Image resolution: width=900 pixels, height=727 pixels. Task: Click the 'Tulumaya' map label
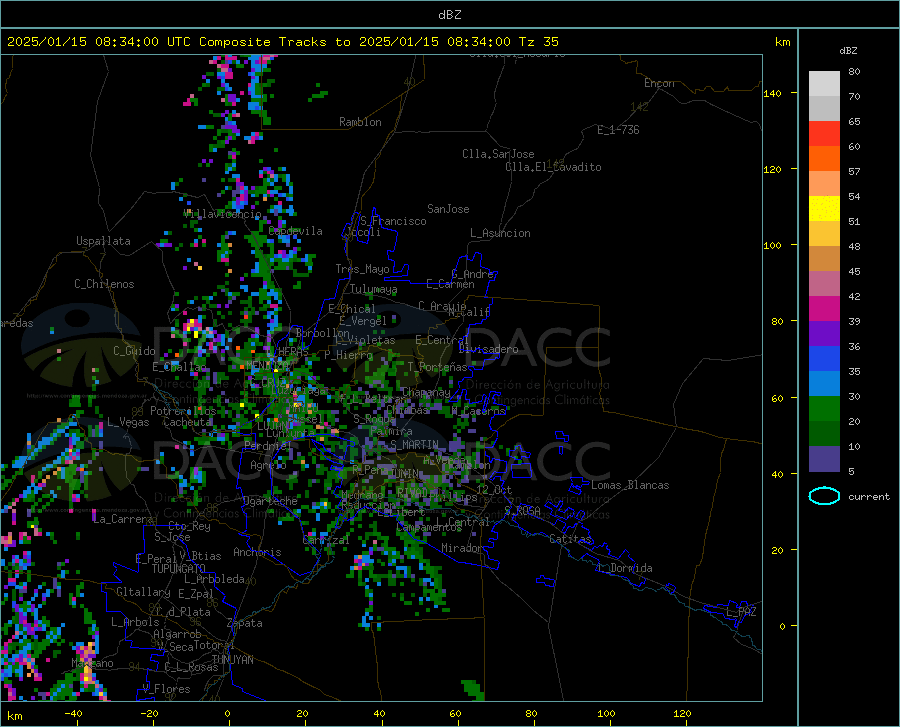click(x=373, y=289)
